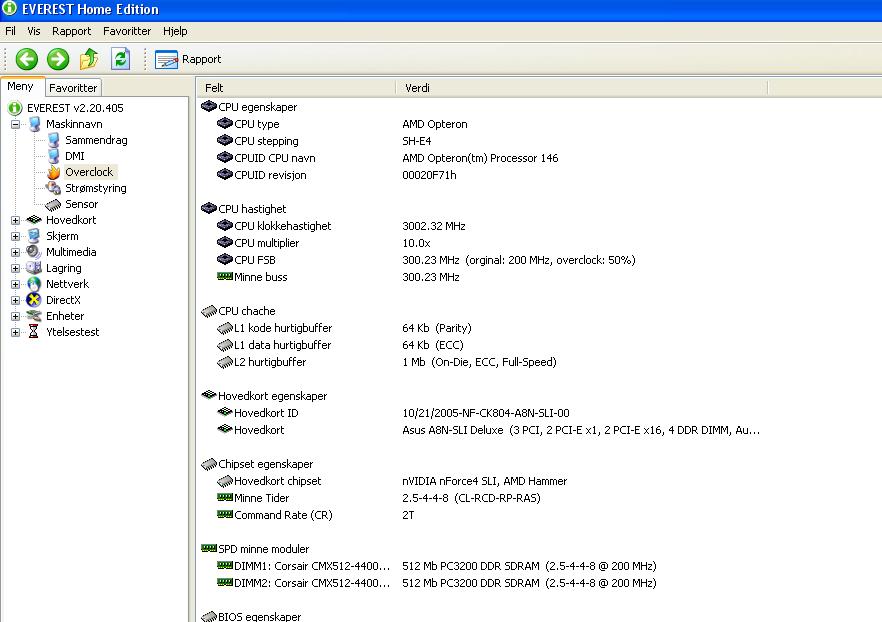This screenshot has height=622, width=882.
Task: Open the Rapport menu in the menu bar
Action: (x=71, y=31)
